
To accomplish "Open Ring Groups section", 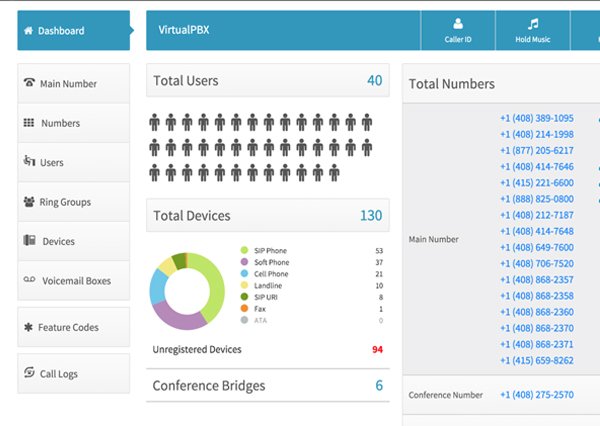I will tap(73, 202).
